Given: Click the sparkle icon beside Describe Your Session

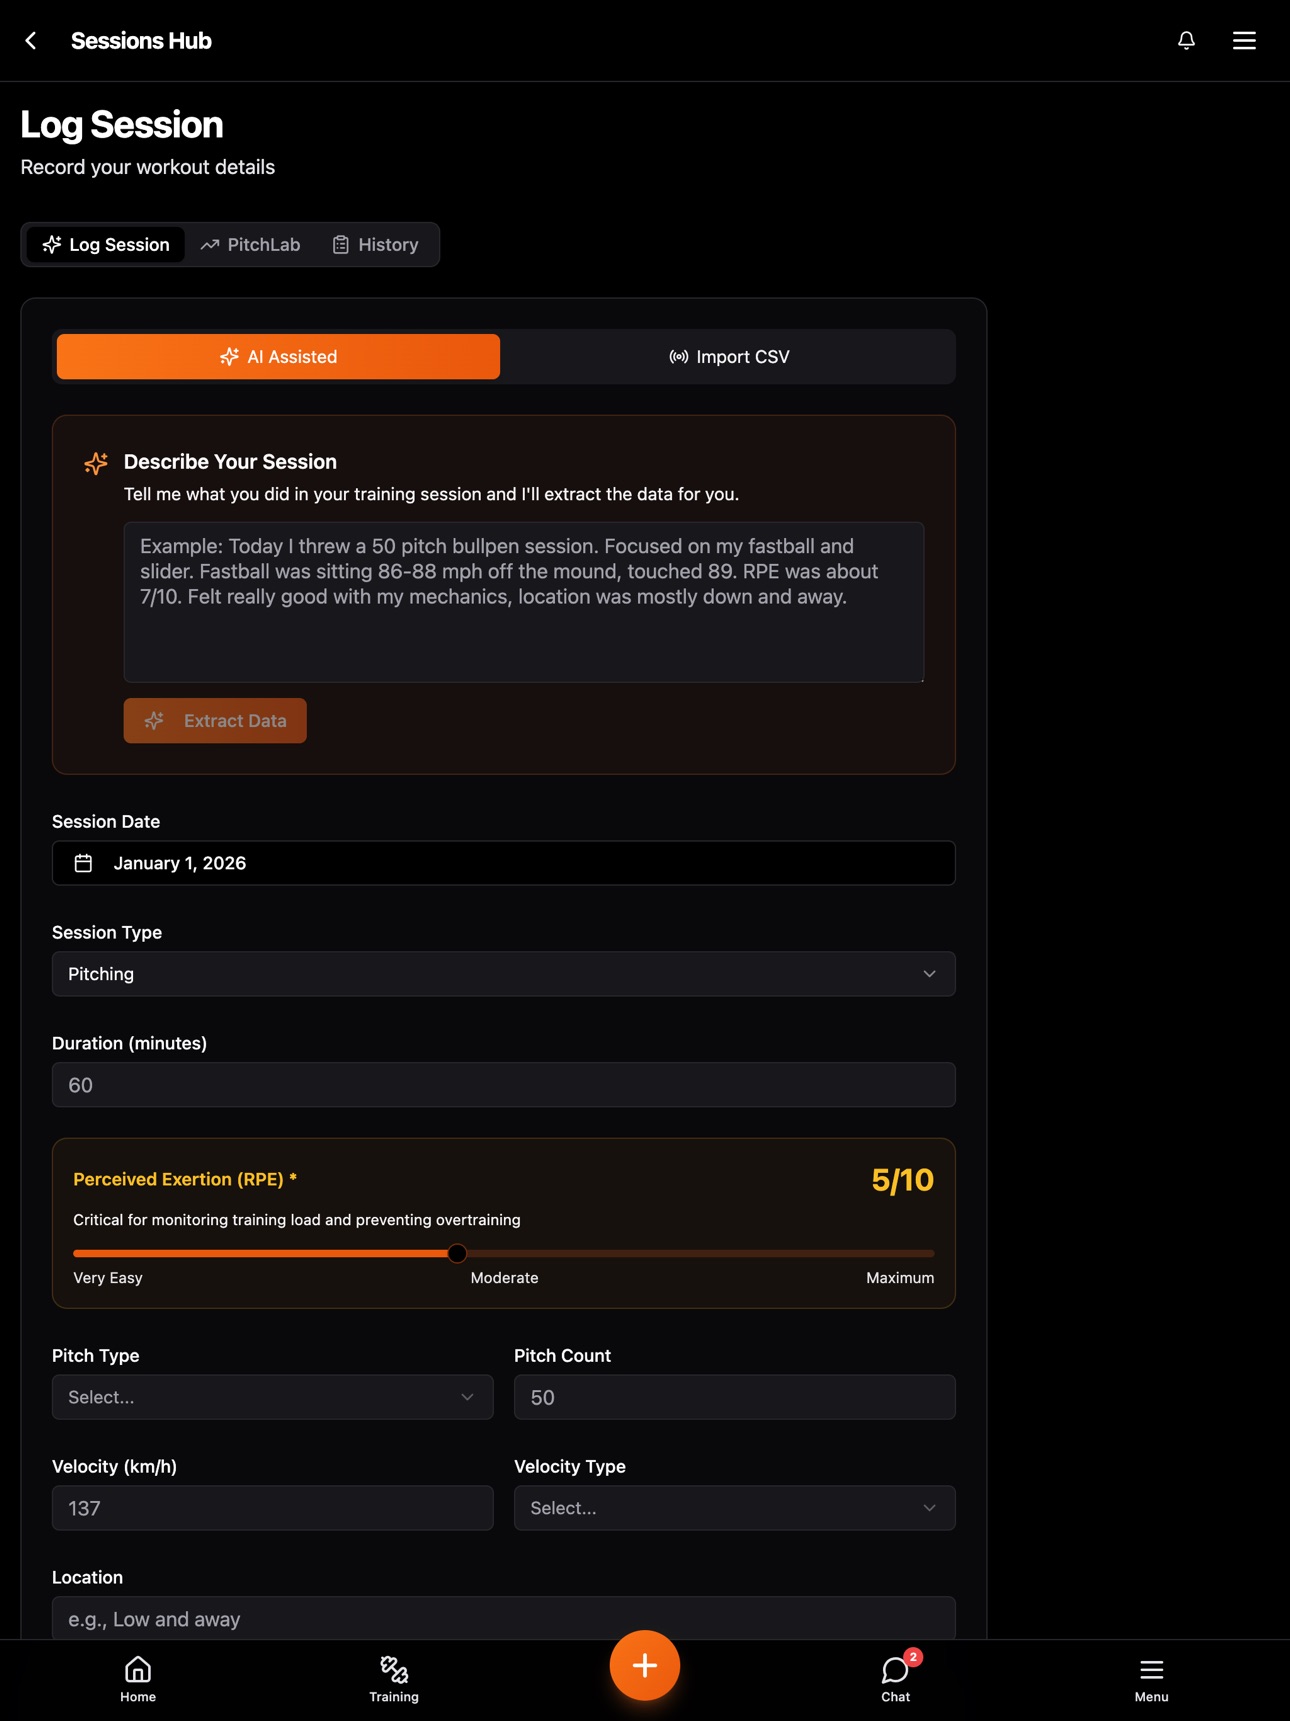Looking at the screenshot, I should pyautogui.click(x=96, y=463).
